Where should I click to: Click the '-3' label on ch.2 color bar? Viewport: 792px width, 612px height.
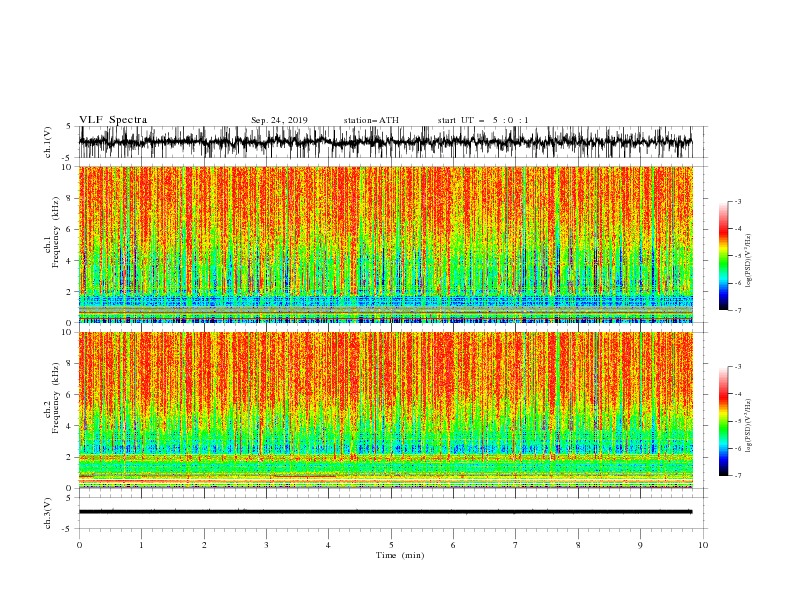click(x=737, y=367)
